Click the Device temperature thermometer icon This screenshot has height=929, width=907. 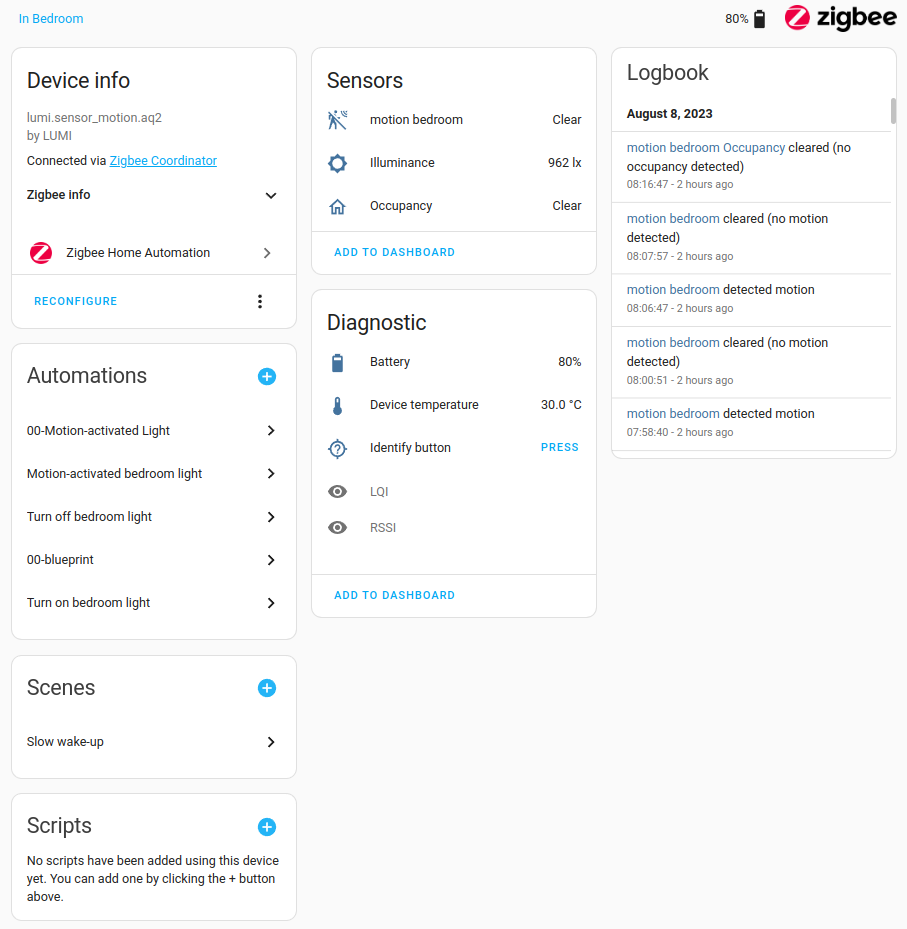[x=337, y=404]
